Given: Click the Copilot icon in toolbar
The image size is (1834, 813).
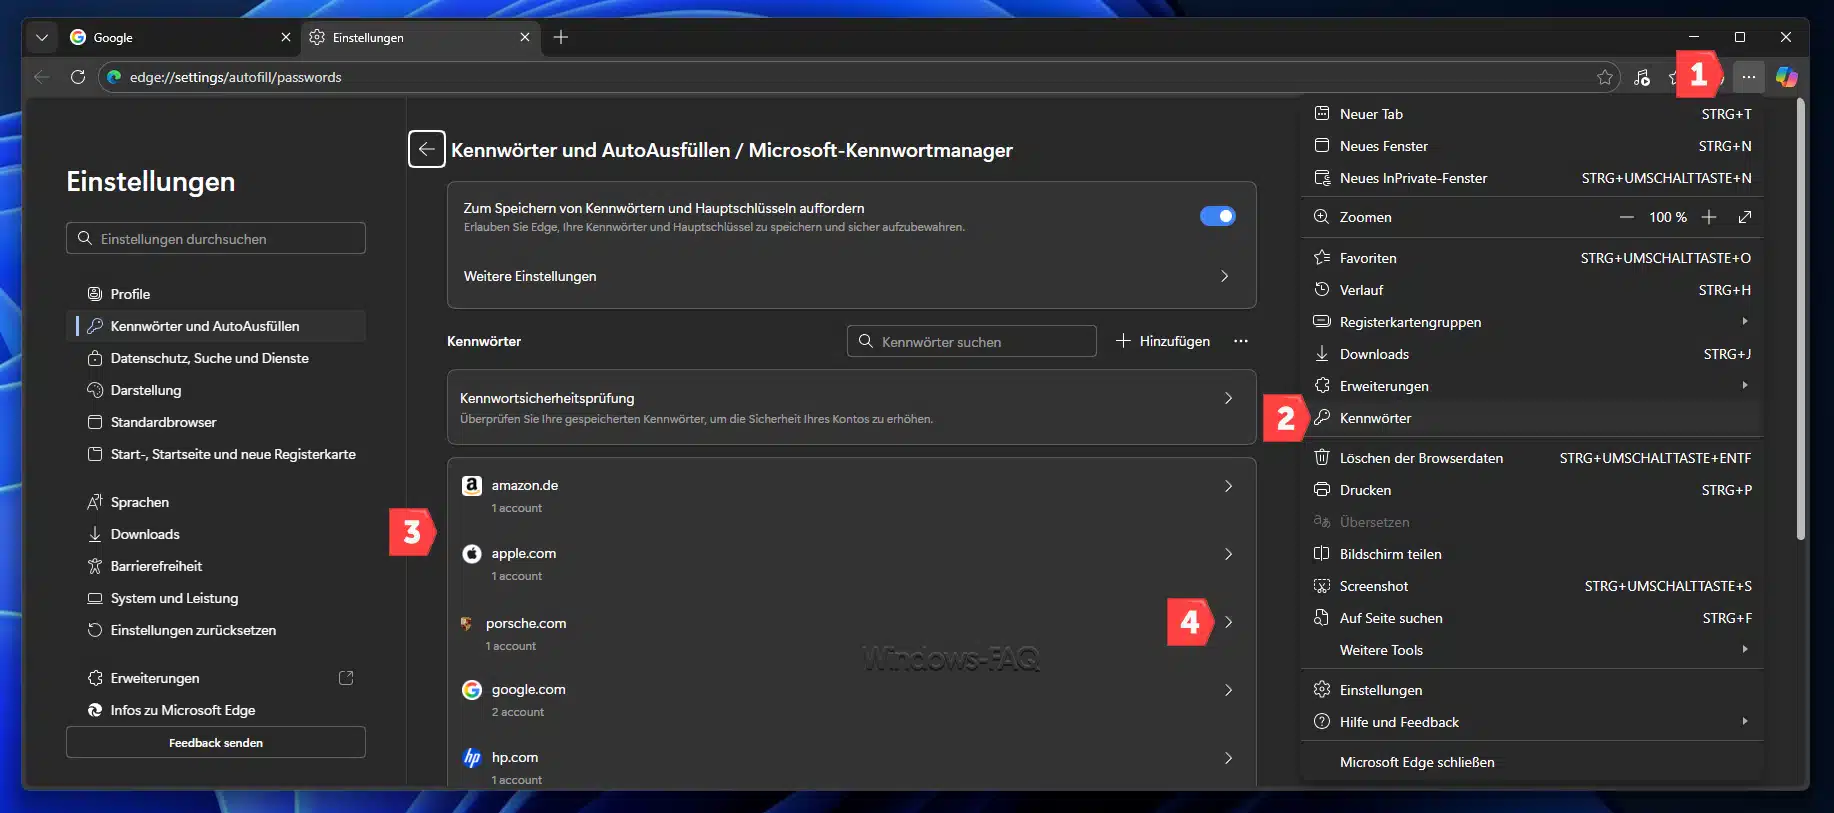Looking at the screenshot, I should (1786, 77).
